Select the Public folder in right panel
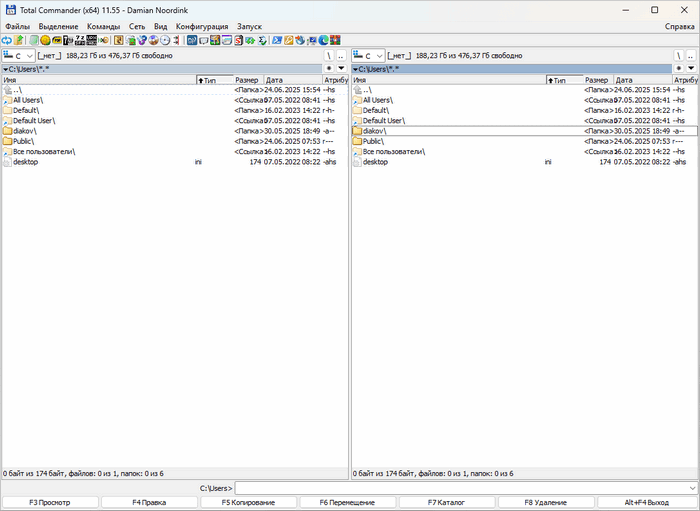The height and width of the screenshot is (511, 700). tap(373, 141)
